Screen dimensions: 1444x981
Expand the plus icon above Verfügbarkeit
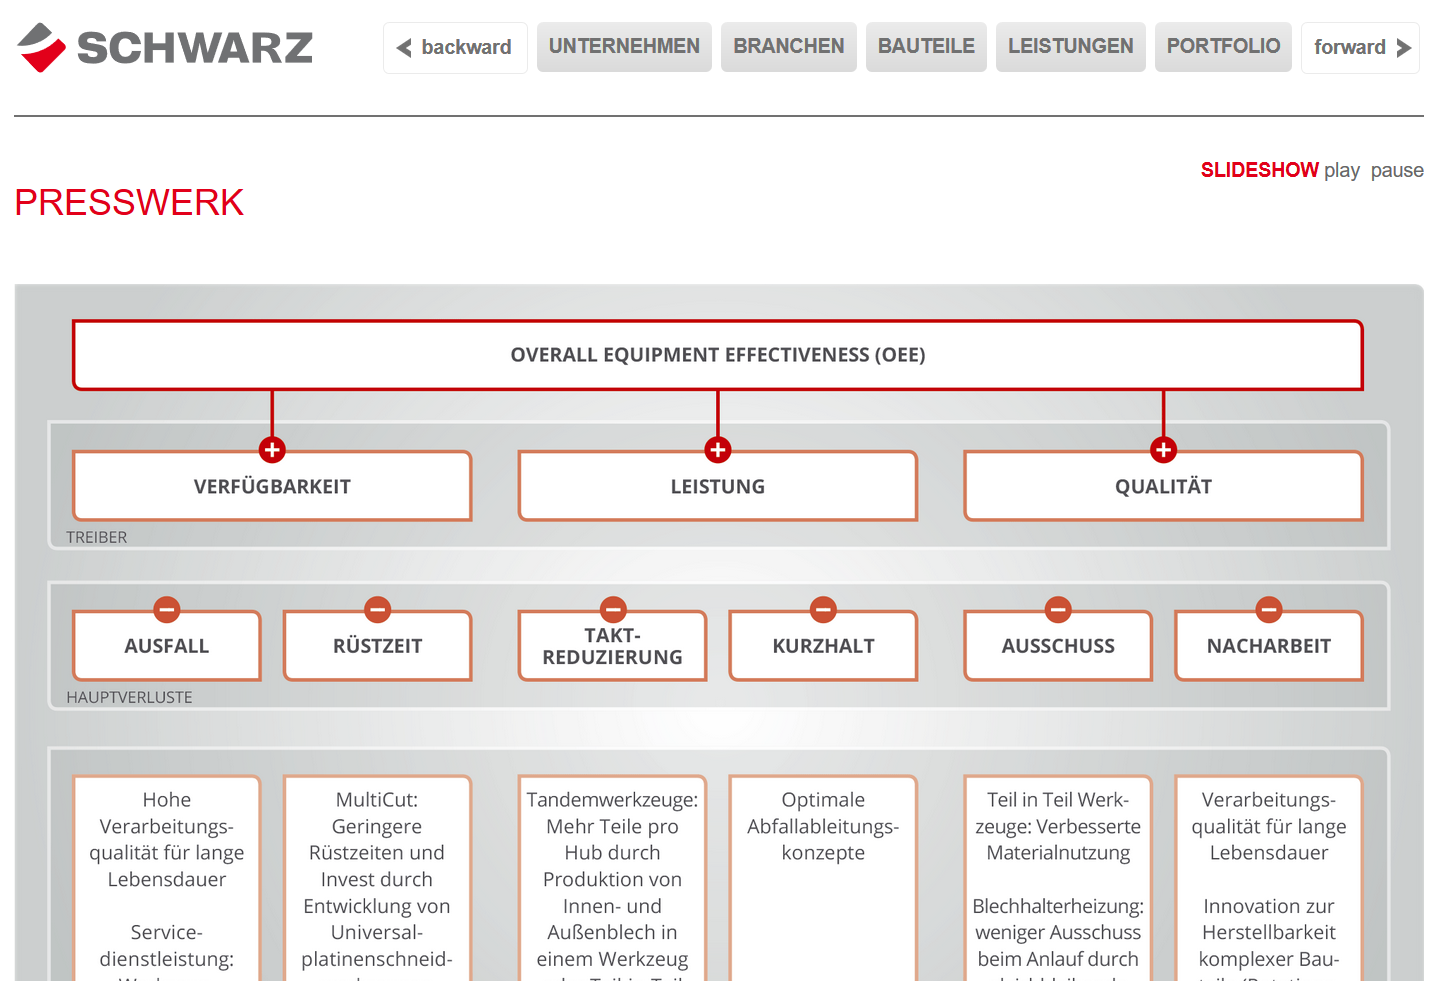[x=272, y=450]
